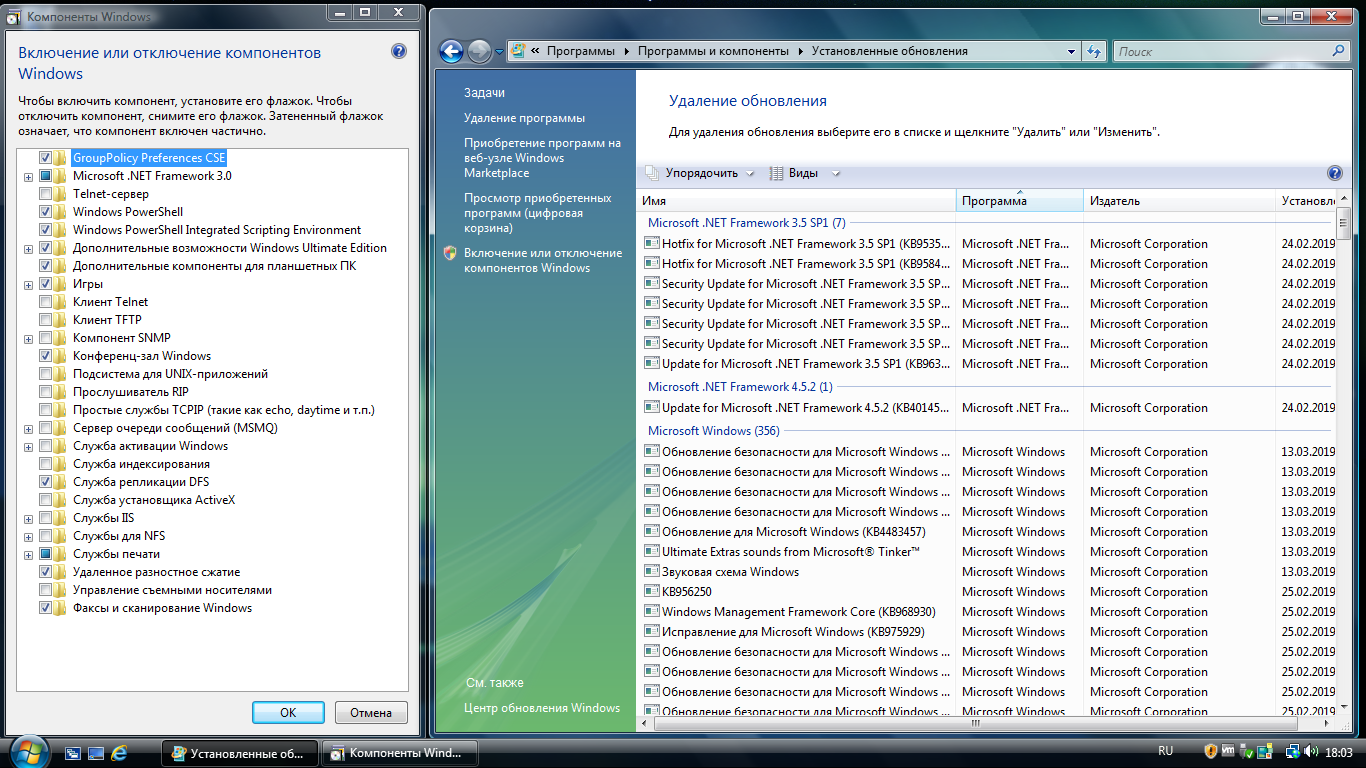Enable Telnet-сервер checkbox
1366x768 pixels.
(46, 194)
